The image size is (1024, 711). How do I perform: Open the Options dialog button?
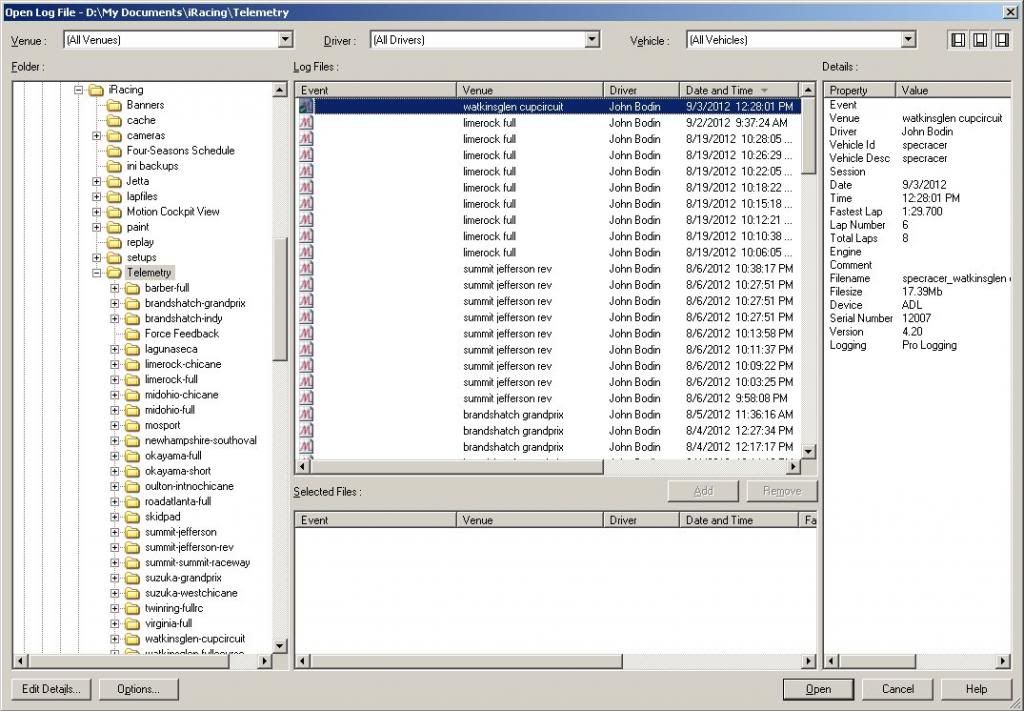point(138,689)
